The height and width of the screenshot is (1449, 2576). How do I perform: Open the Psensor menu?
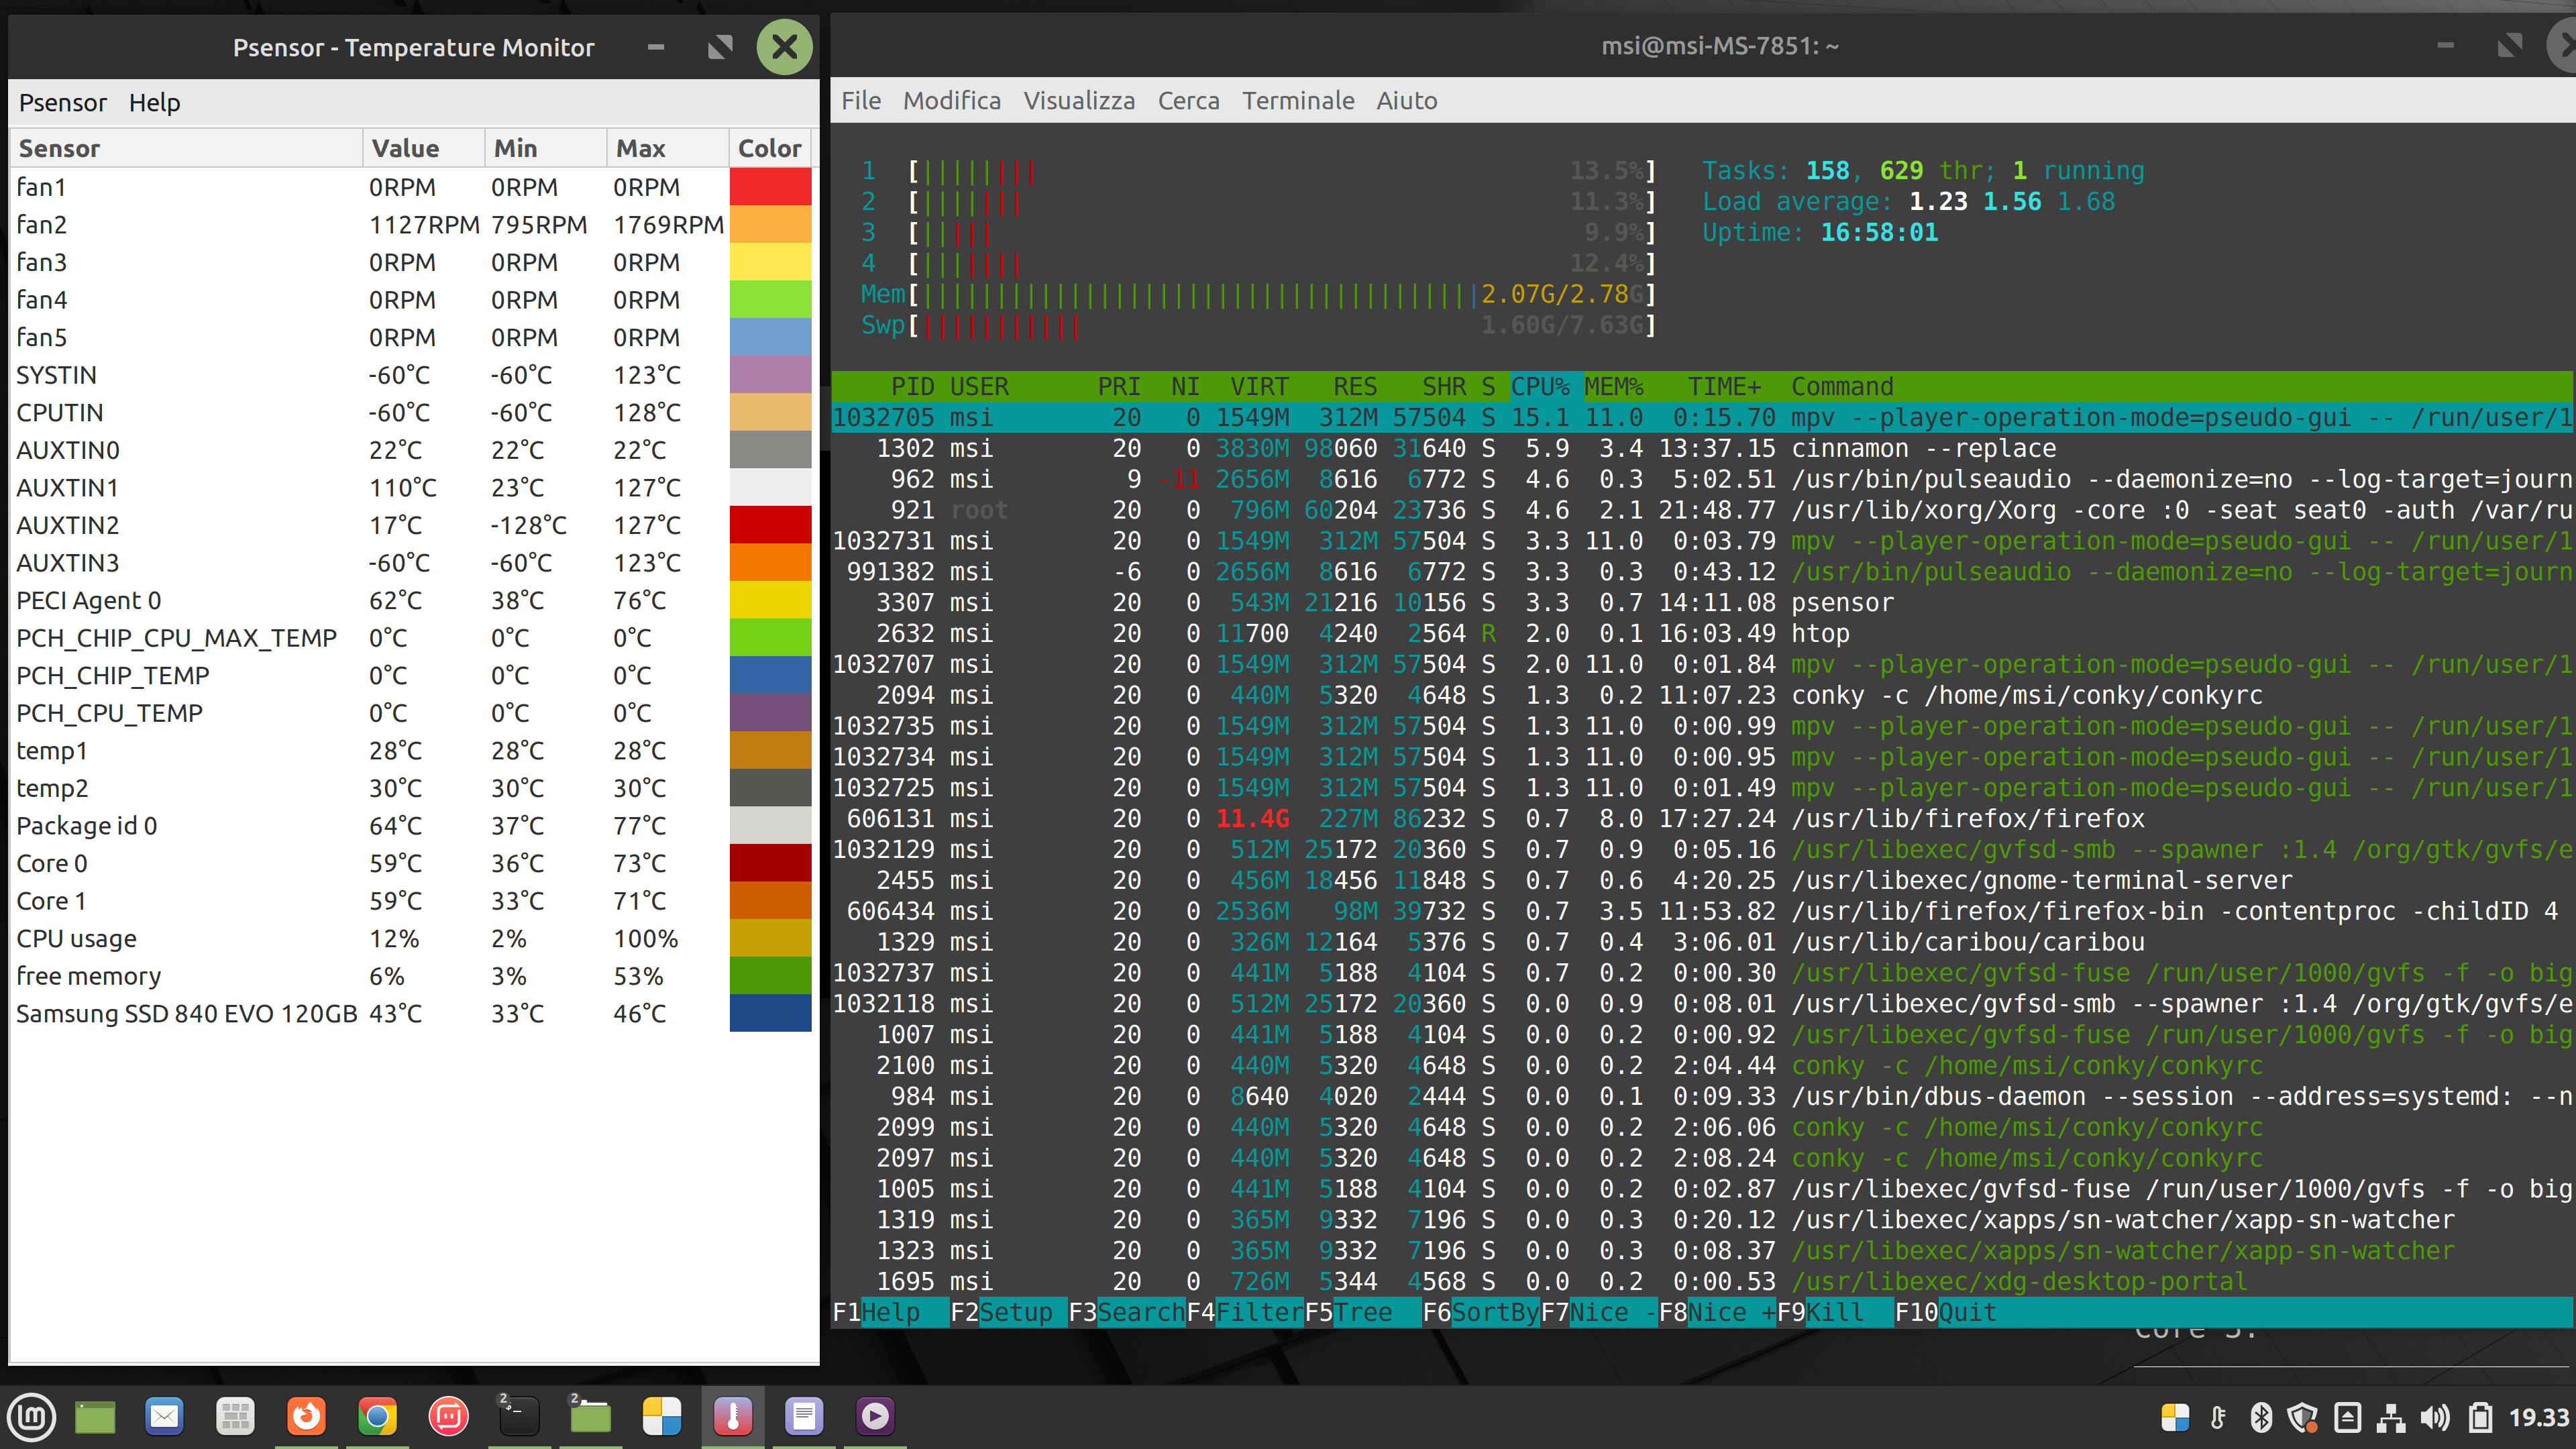click(62, 103)
